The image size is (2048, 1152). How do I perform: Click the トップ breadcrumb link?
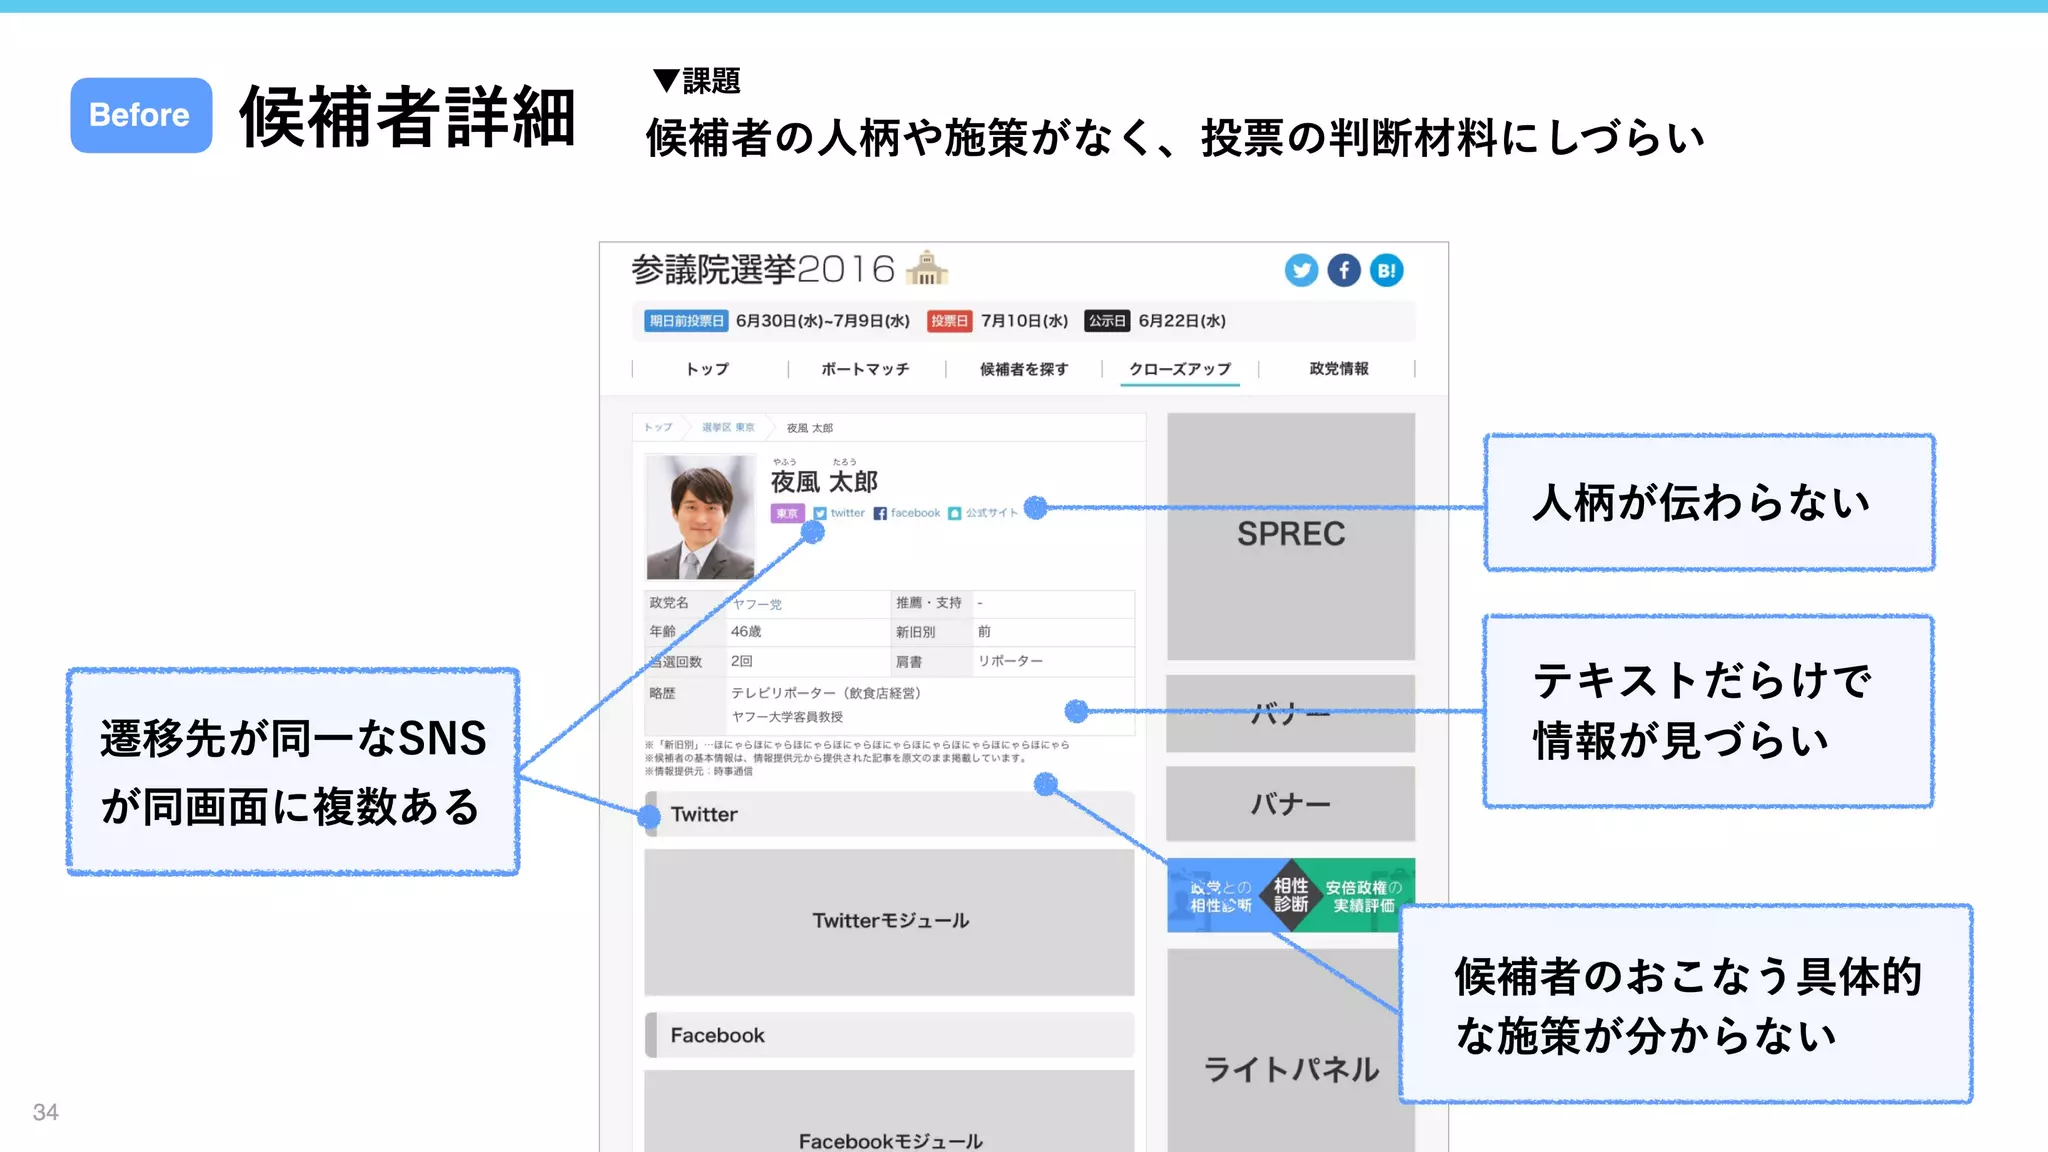658,427
